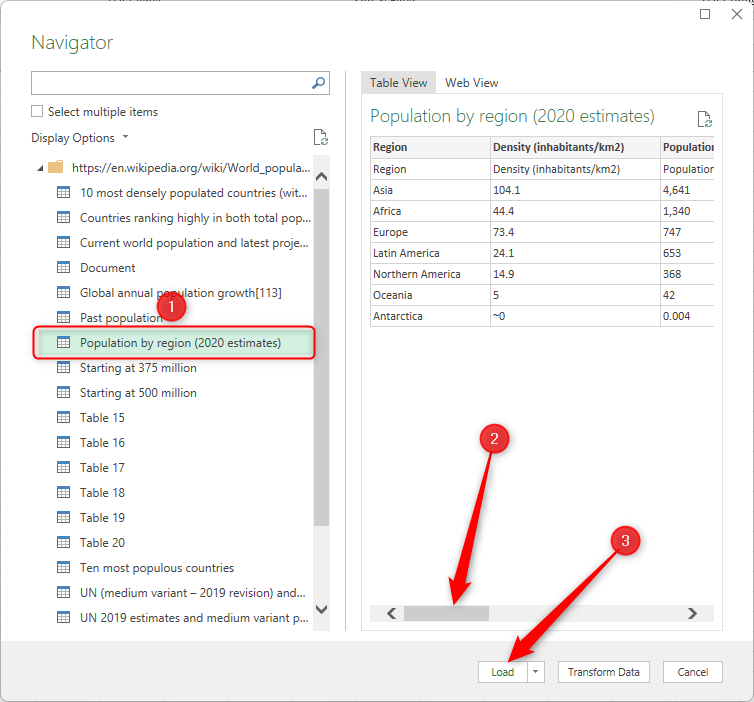Viewport: 754px width, 702px height.
Task: Click the Cancel button
Action: pos(692,672)
